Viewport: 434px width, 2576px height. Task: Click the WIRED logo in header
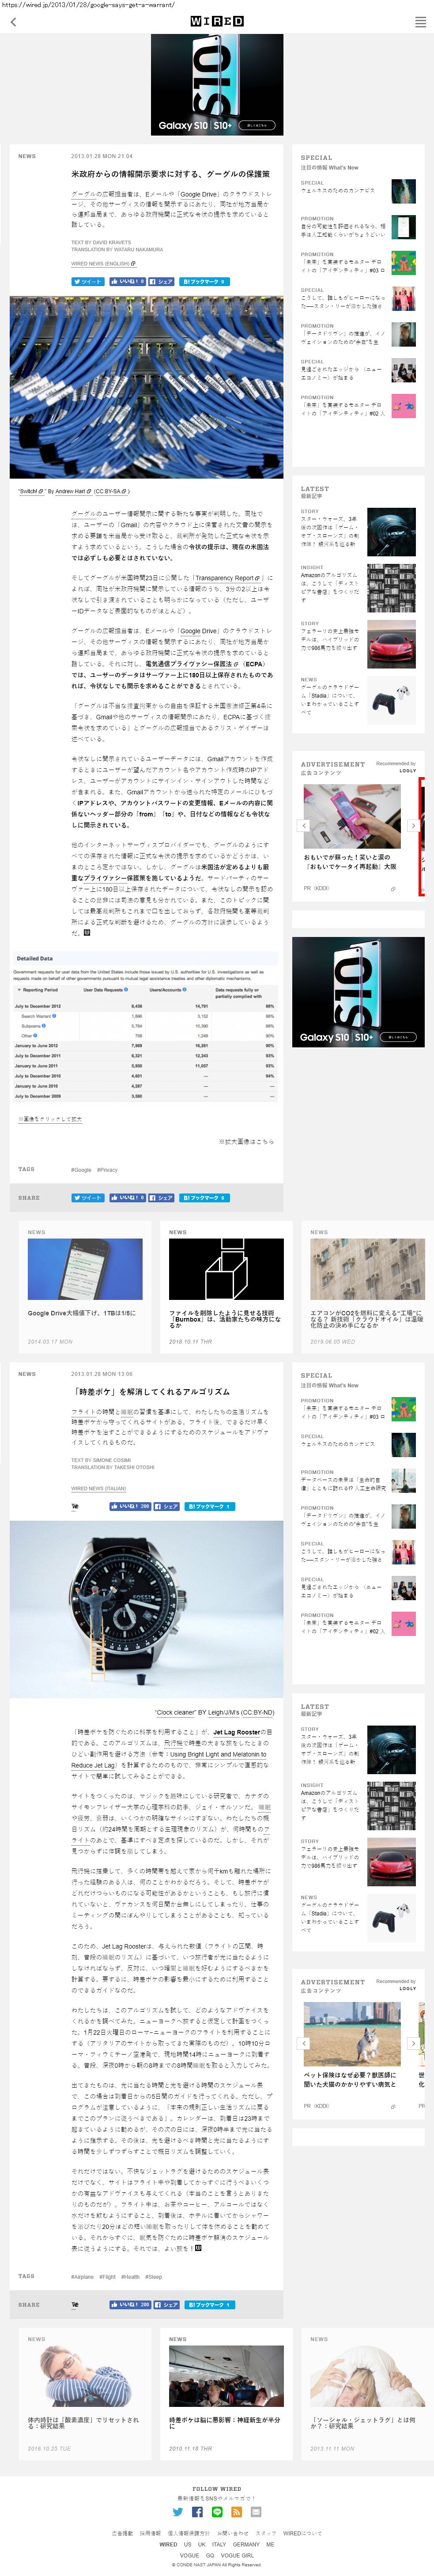point(217,21)
